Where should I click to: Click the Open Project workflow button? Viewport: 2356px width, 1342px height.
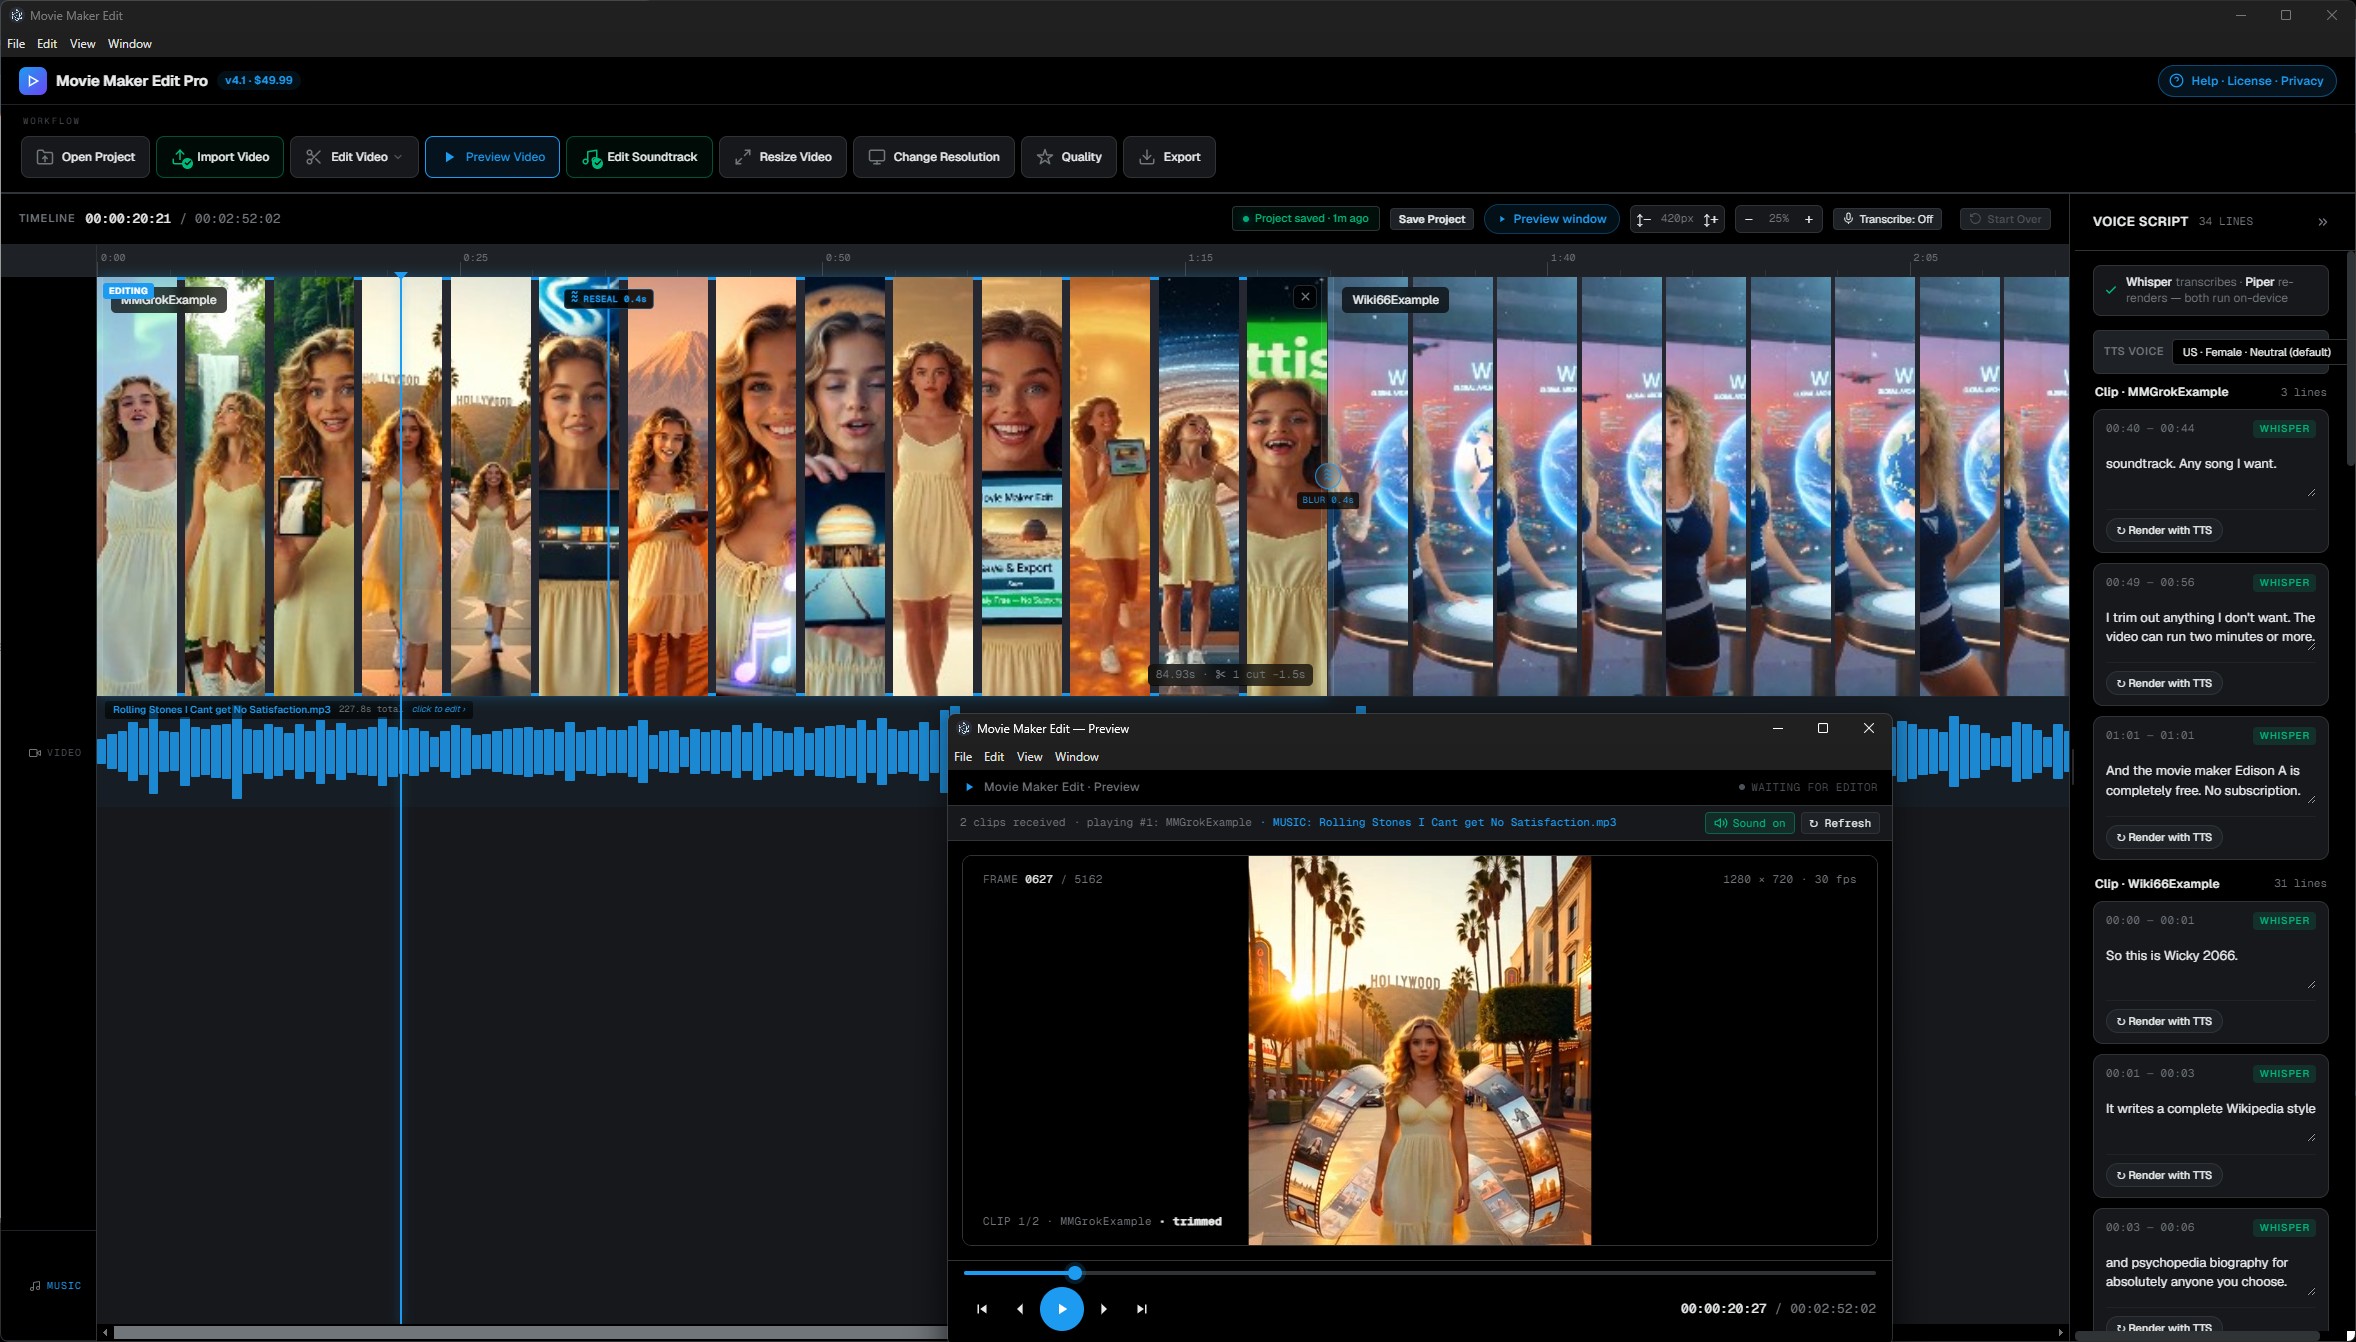(85, 157)
